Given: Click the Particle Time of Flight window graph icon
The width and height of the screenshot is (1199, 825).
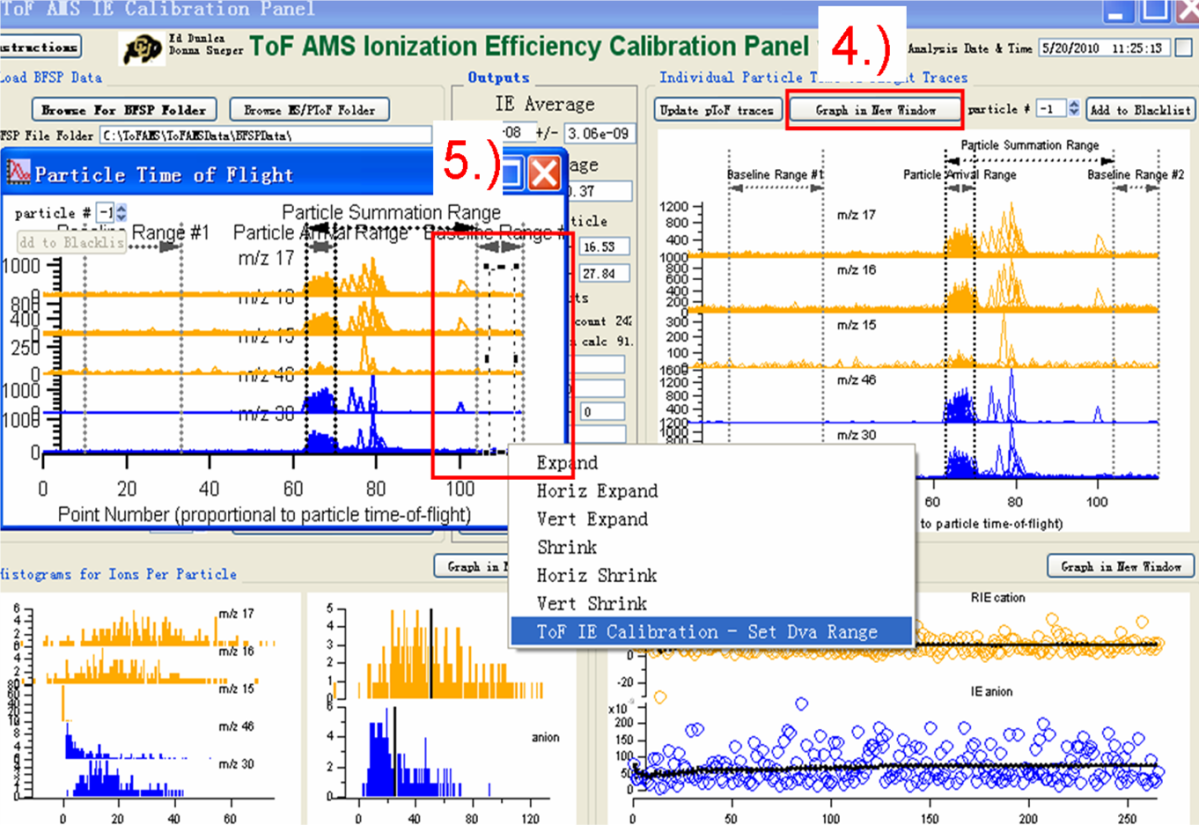Looking at the screenshot, I should (x=18, y=174).
